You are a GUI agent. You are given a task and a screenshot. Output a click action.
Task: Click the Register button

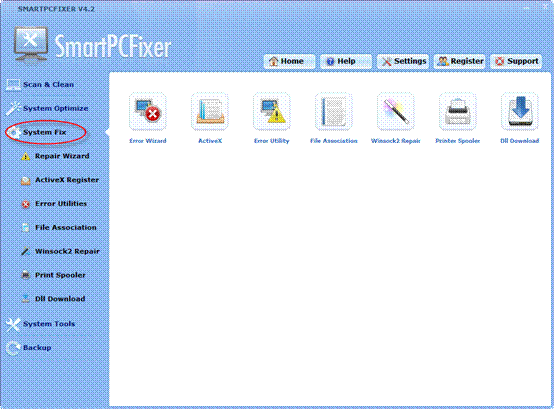(x=459, y=61)
